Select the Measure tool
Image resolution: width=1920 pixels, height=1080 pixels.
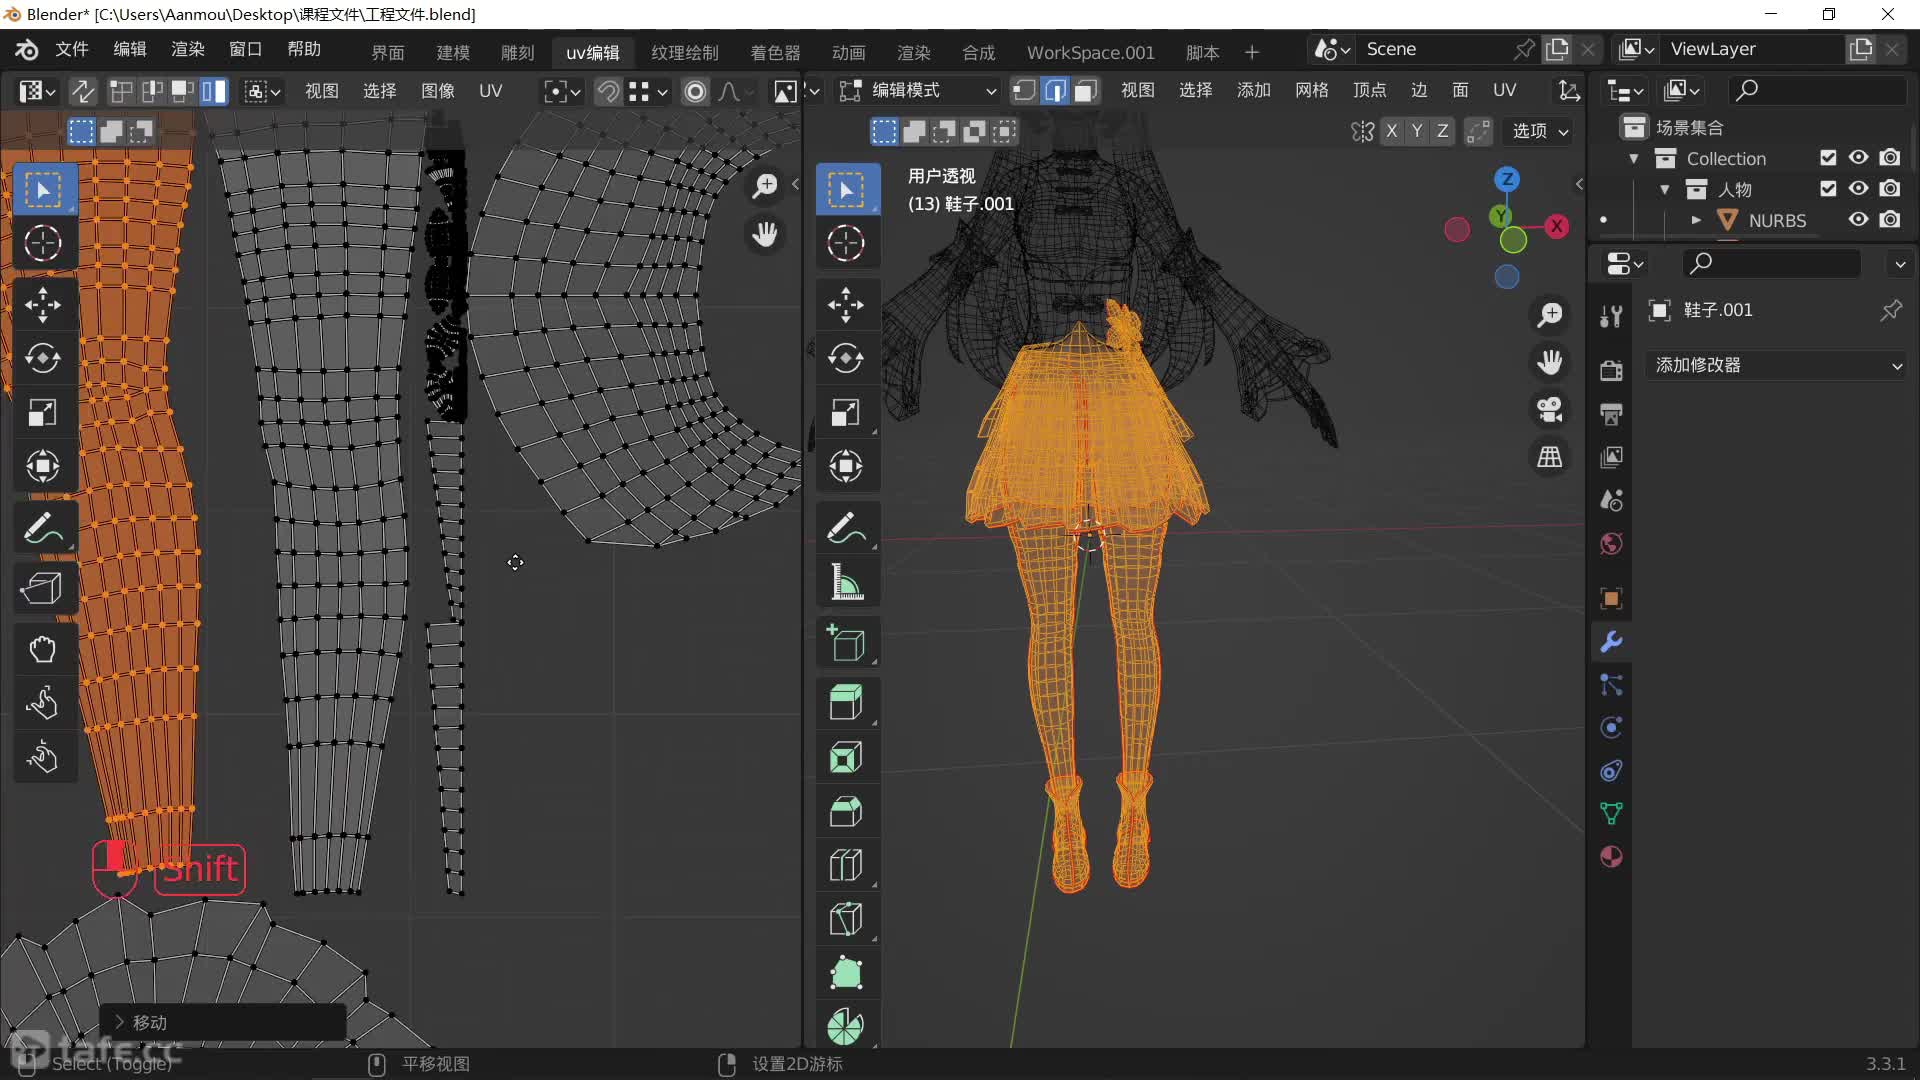pyautogui.click(x=846, y=582)
